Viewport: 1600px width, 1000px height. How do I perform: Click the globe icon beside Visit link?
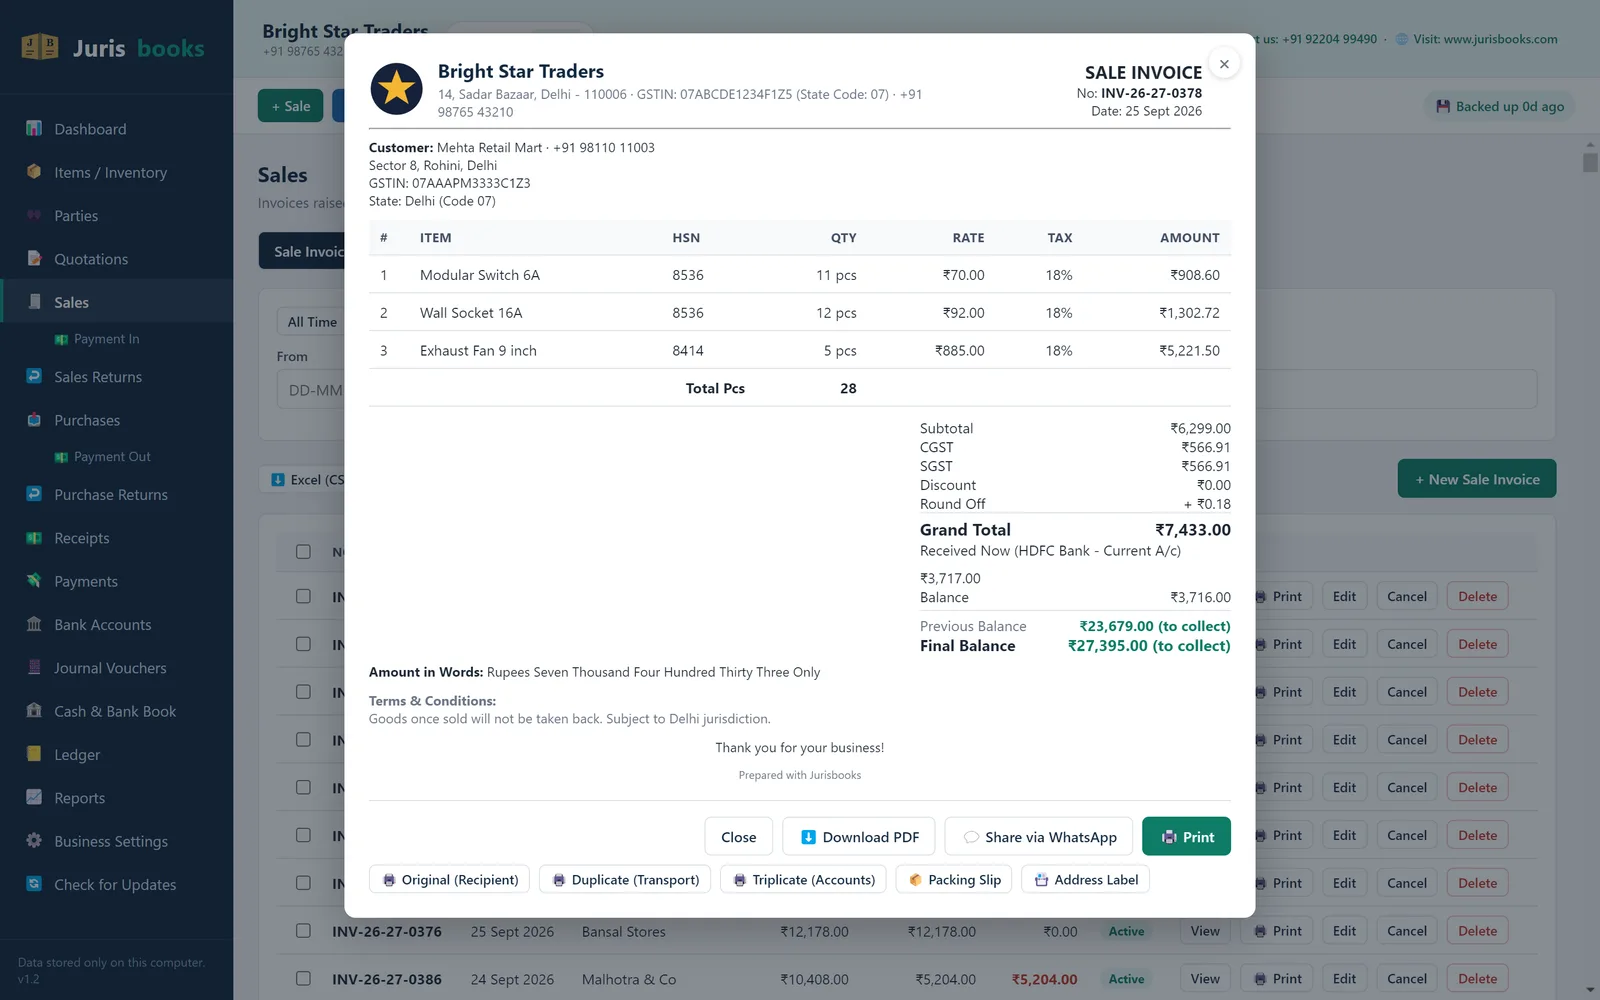click(1402, 39)
